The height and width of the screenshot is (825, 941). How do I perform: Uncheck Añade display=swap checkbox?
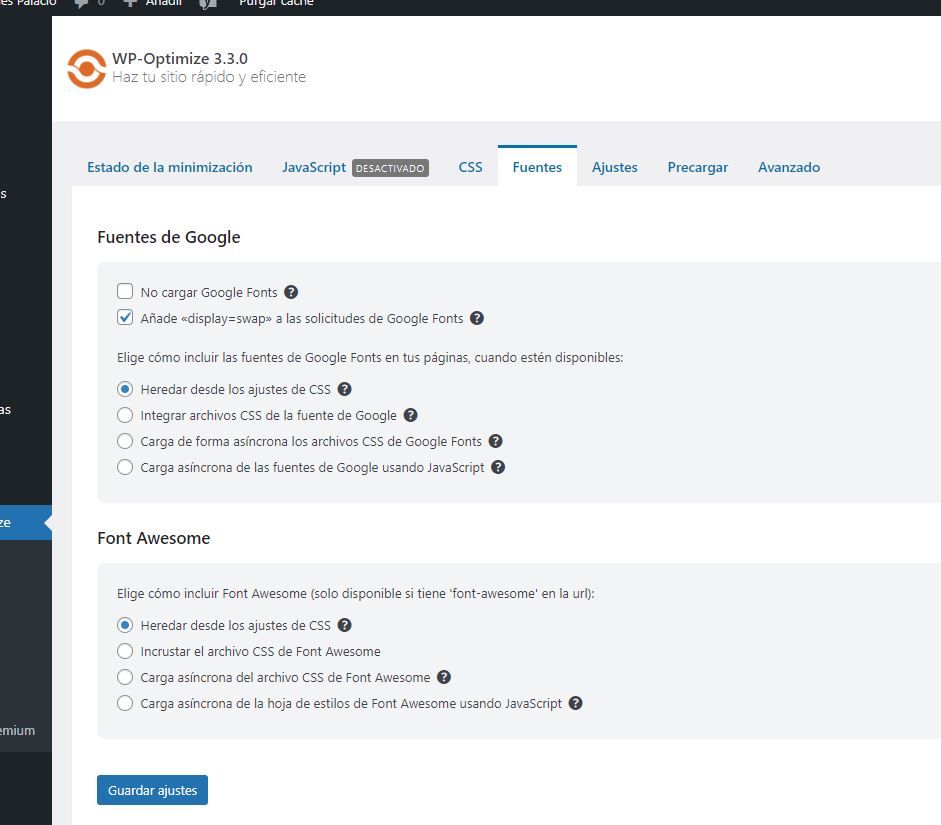pyautogui.click(x=125, y=317)
